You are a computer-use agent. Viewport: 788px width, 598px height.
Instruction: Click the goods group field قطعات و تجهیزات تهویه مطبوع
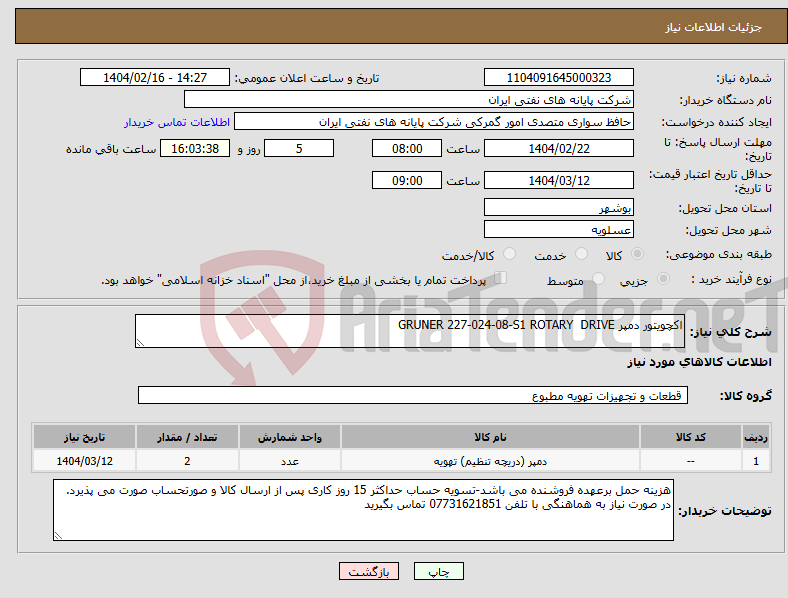tap(413, 395)
